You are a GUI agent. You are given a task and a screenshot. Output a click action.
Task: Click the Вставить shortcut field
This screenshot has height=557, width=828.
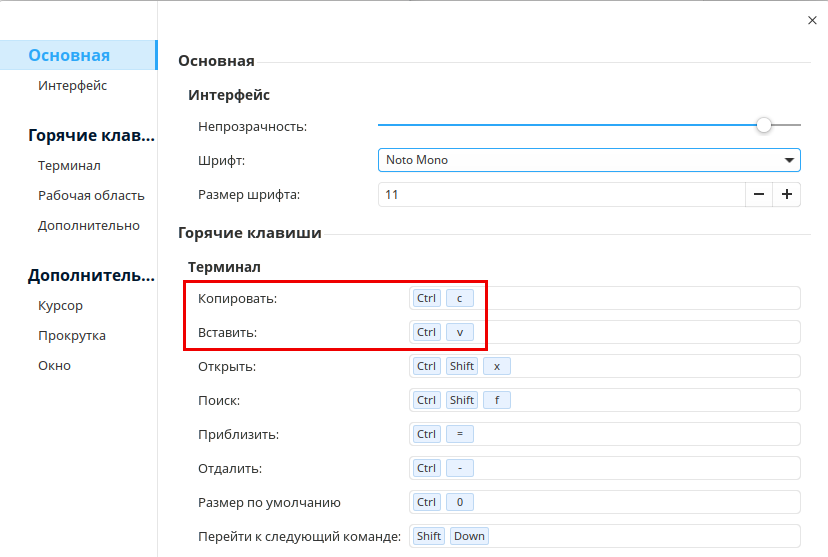(605, 332)
